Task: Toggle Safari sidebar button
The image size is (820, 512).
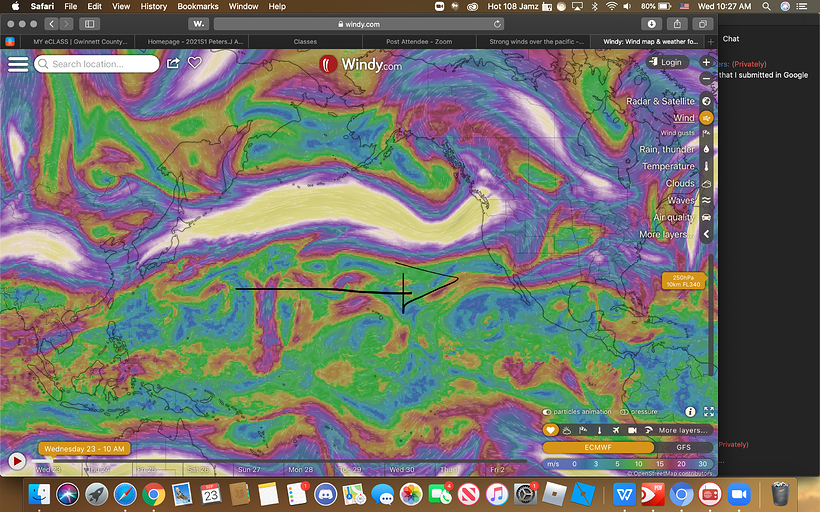Action: click(89, 24)
